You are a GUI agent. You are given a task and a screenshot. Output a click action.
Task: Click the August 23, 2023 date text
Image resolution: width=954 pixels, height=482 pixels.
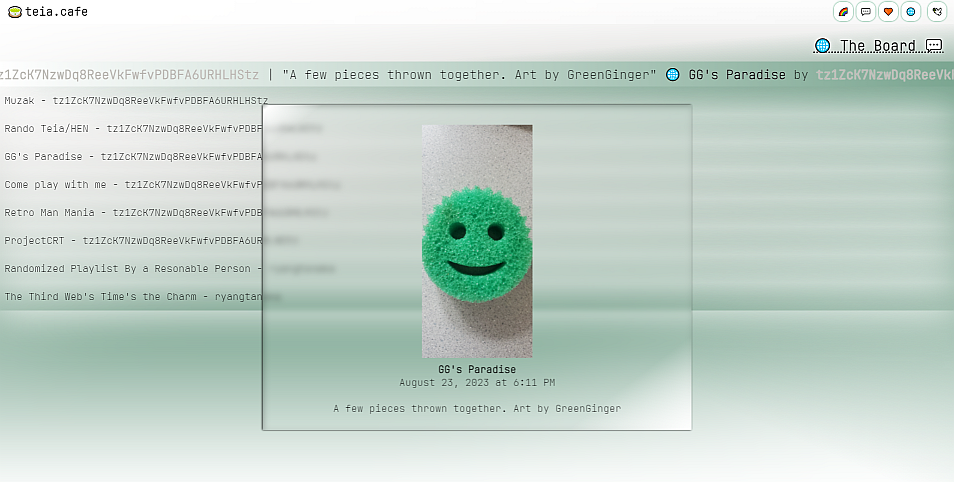click(477, 383)
